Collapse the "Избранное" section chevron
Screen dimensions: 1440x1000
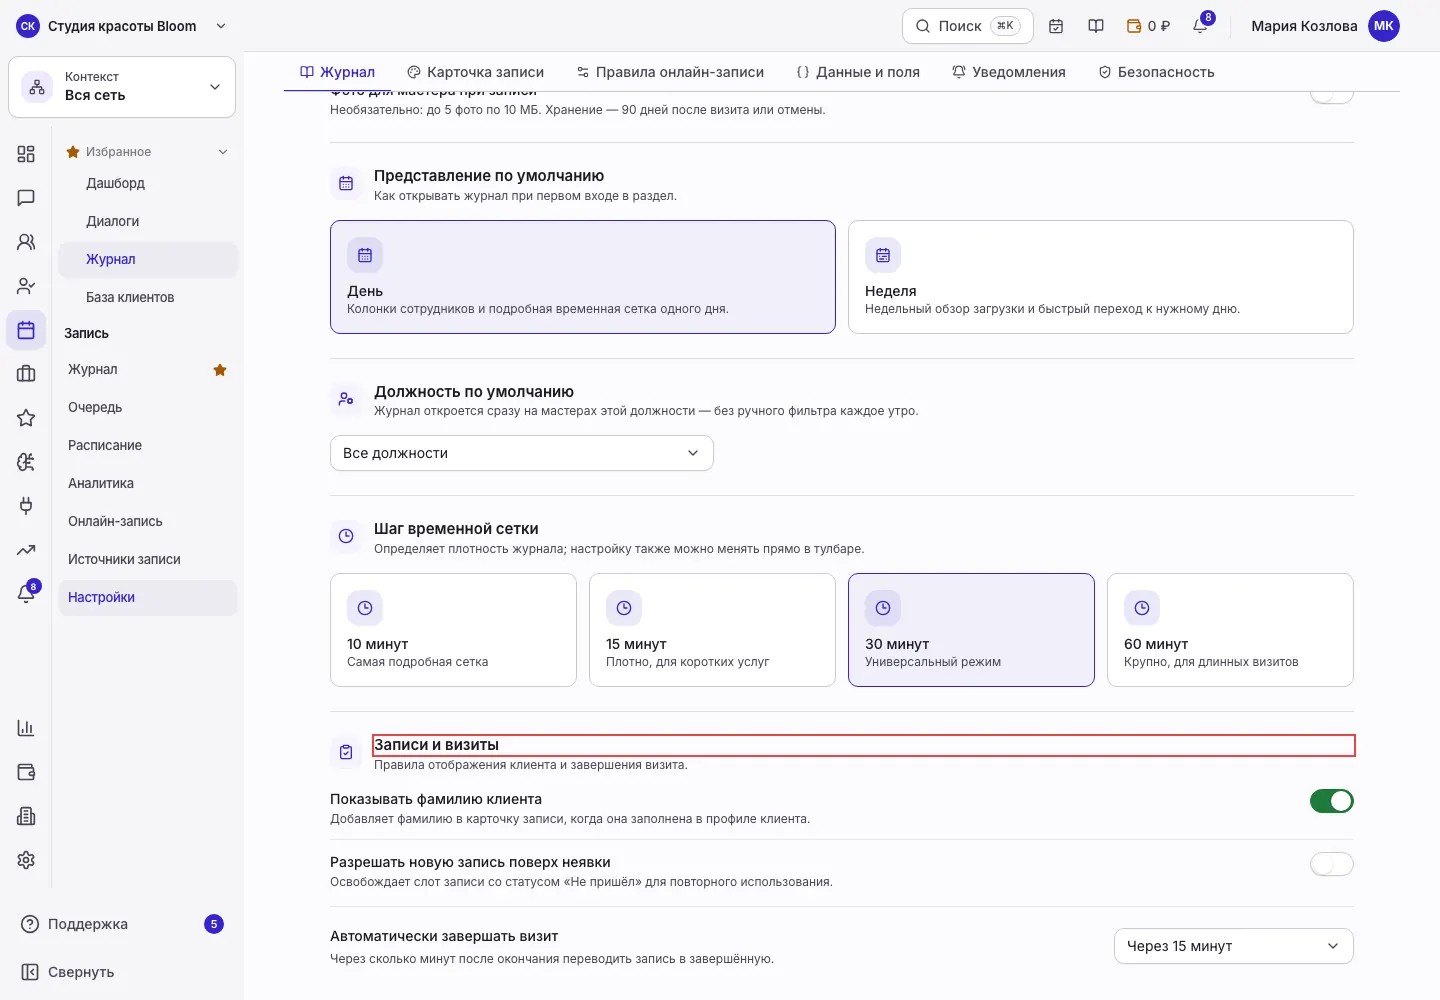tap(223, 152)
